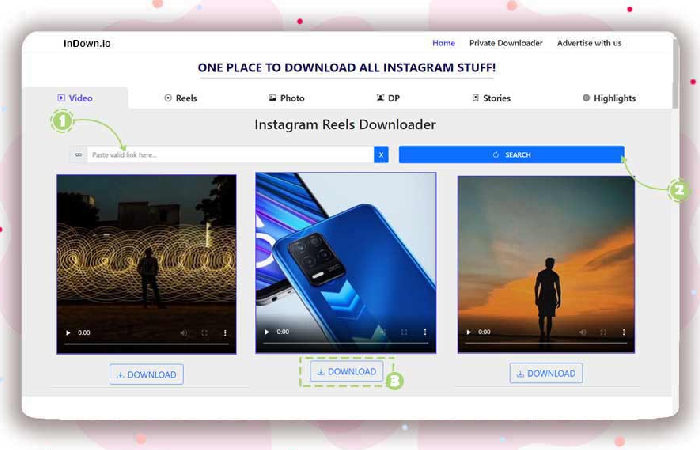Click the Instagram Reels Downloader heading

tap(345, 125)
